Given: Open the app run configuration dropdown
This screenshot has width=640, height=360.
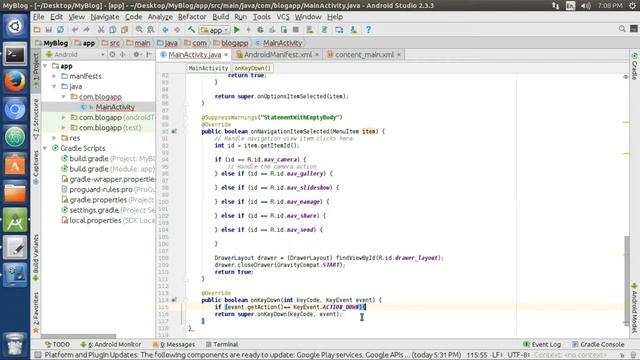Looking at the screenshot, I should [215, 30].
